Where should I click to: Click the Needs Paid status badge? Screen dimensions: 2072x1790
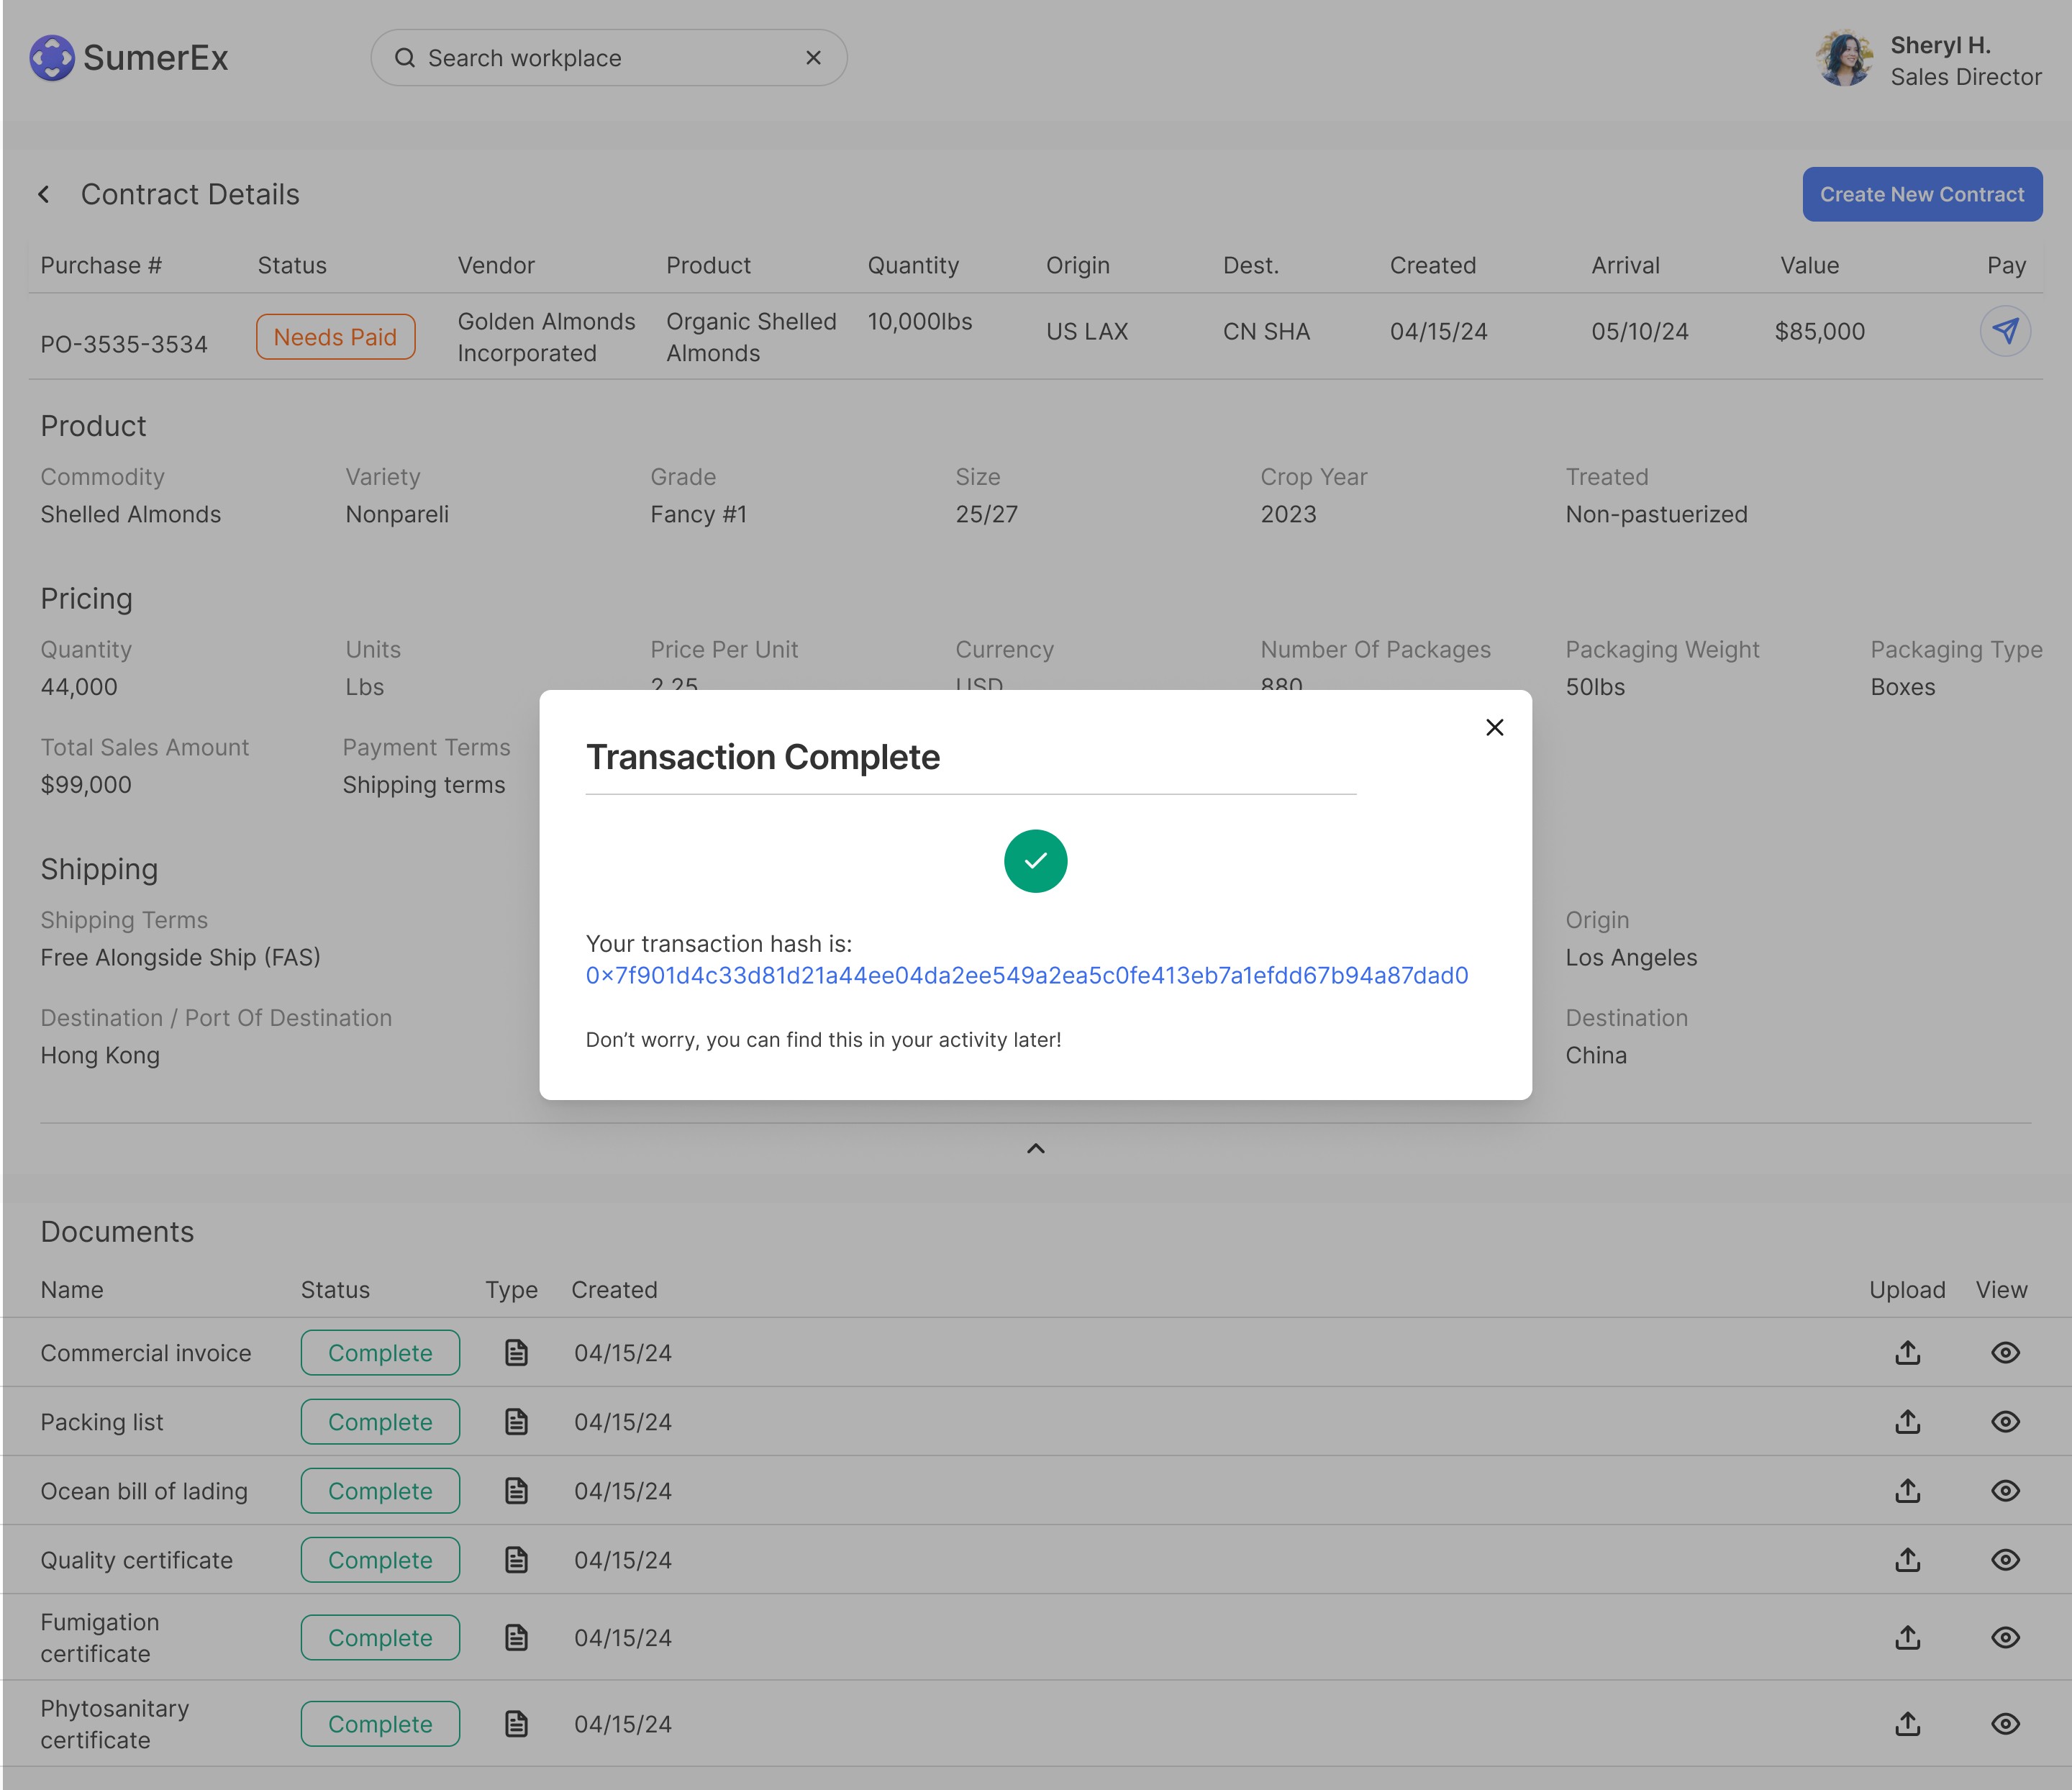[335, 337]
